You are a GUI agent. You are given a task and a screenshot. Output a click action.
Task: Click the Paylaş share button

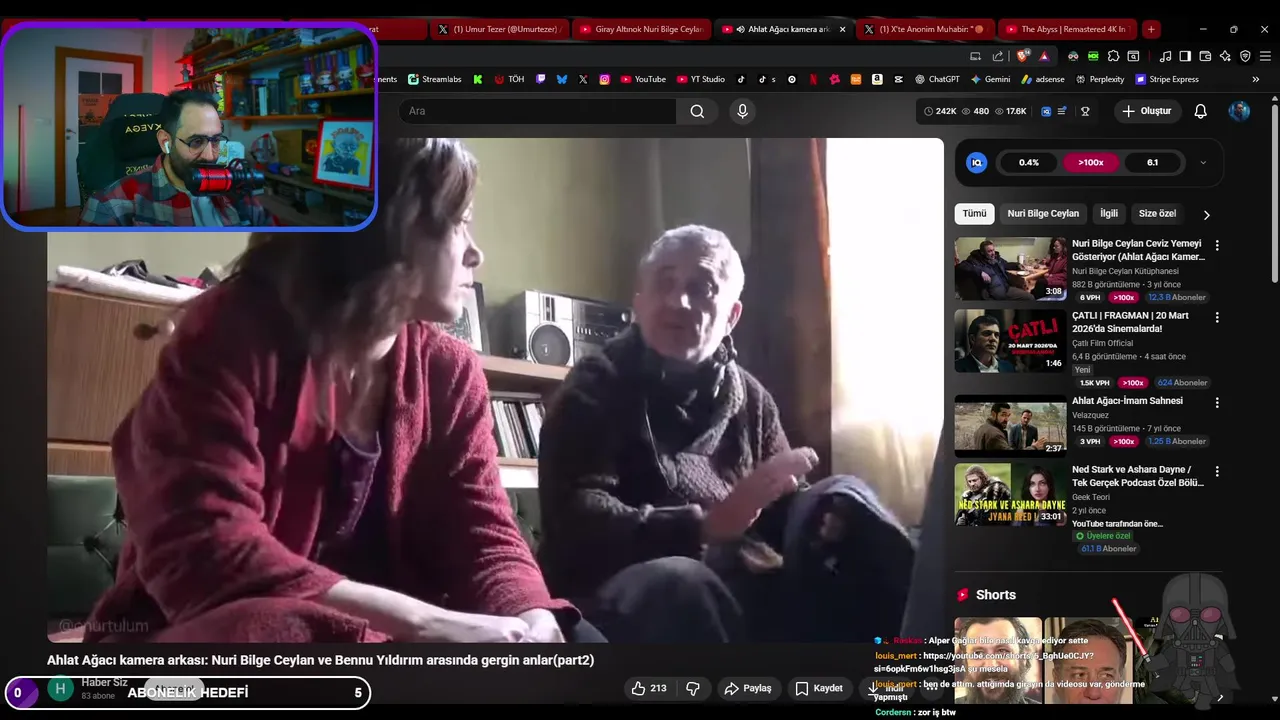(748, 688)
